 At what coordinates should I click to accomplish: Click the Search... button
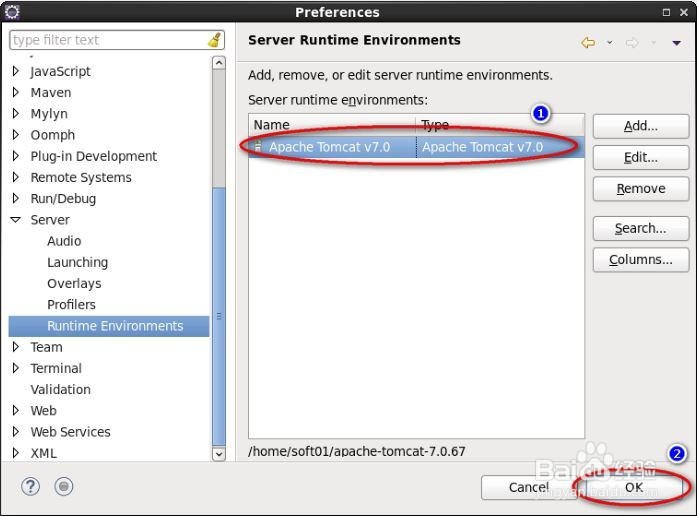point(641,228)
